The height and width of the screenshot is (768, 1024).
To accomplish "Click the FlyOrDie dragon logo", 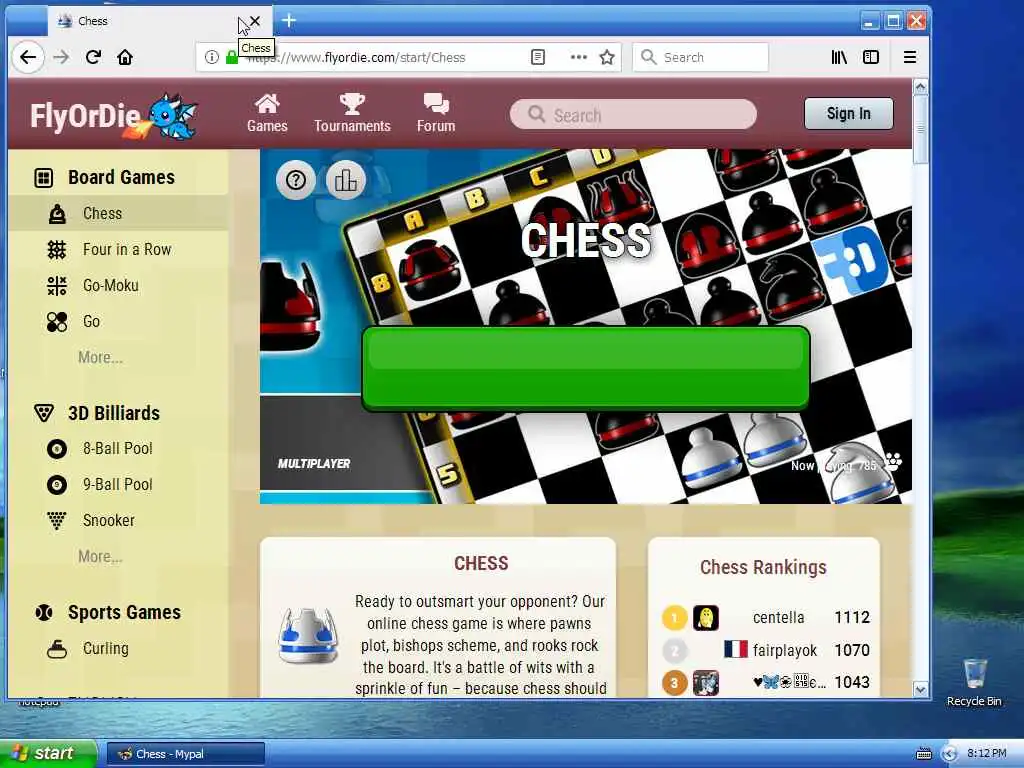I will (114, 116).
